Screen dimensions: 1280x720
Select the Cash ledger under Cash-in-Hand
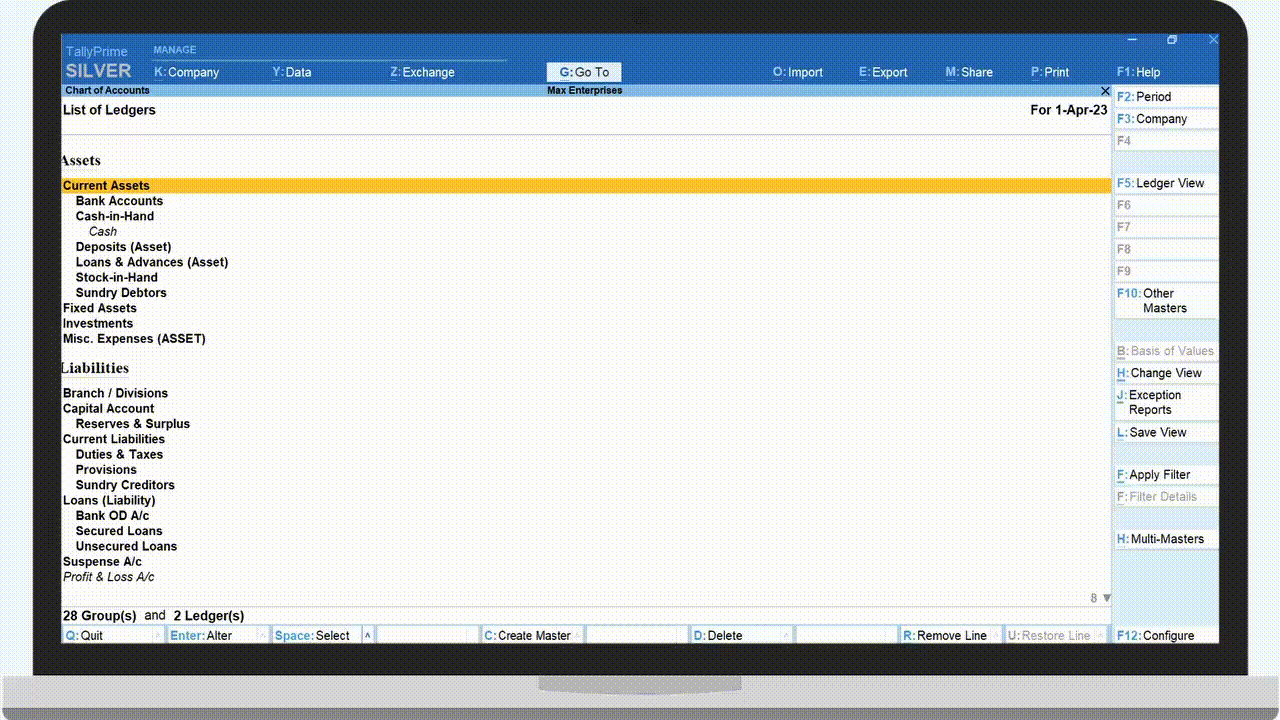[103, 232]
